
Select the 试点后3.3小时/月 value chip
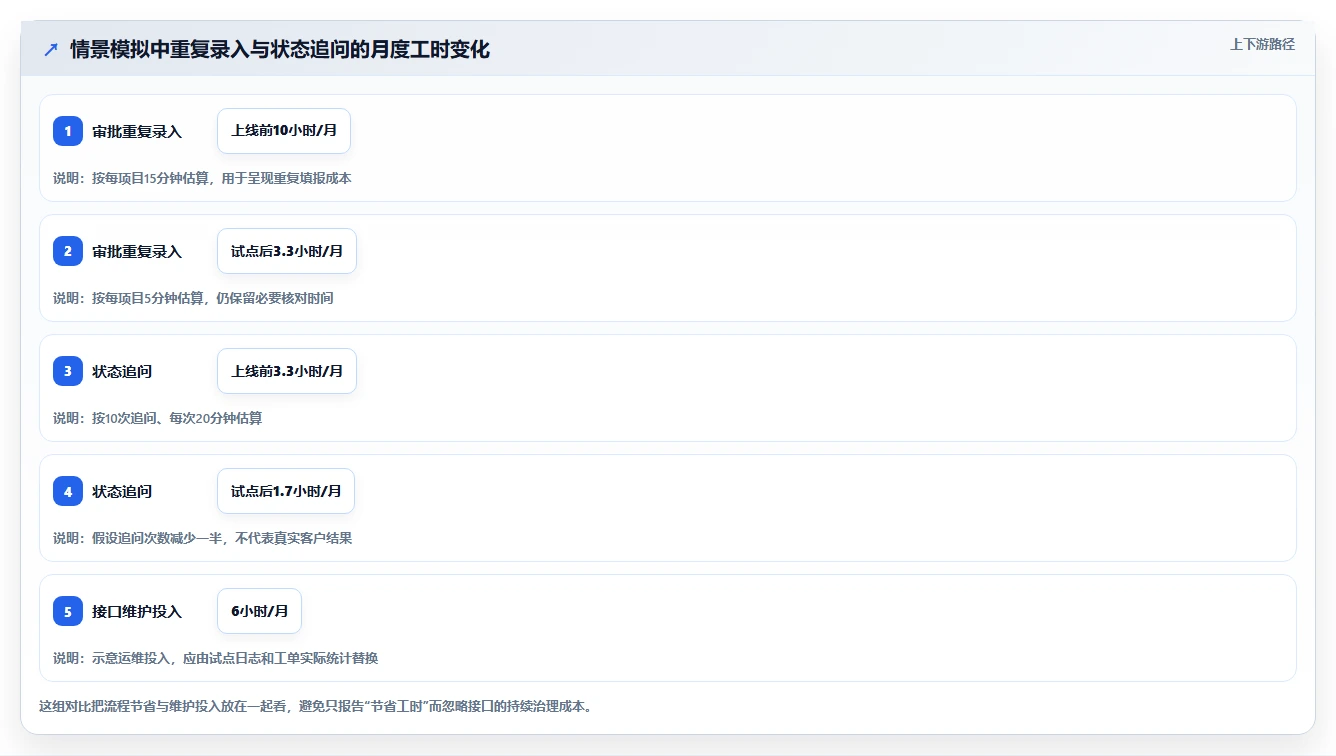coord(287,251)
